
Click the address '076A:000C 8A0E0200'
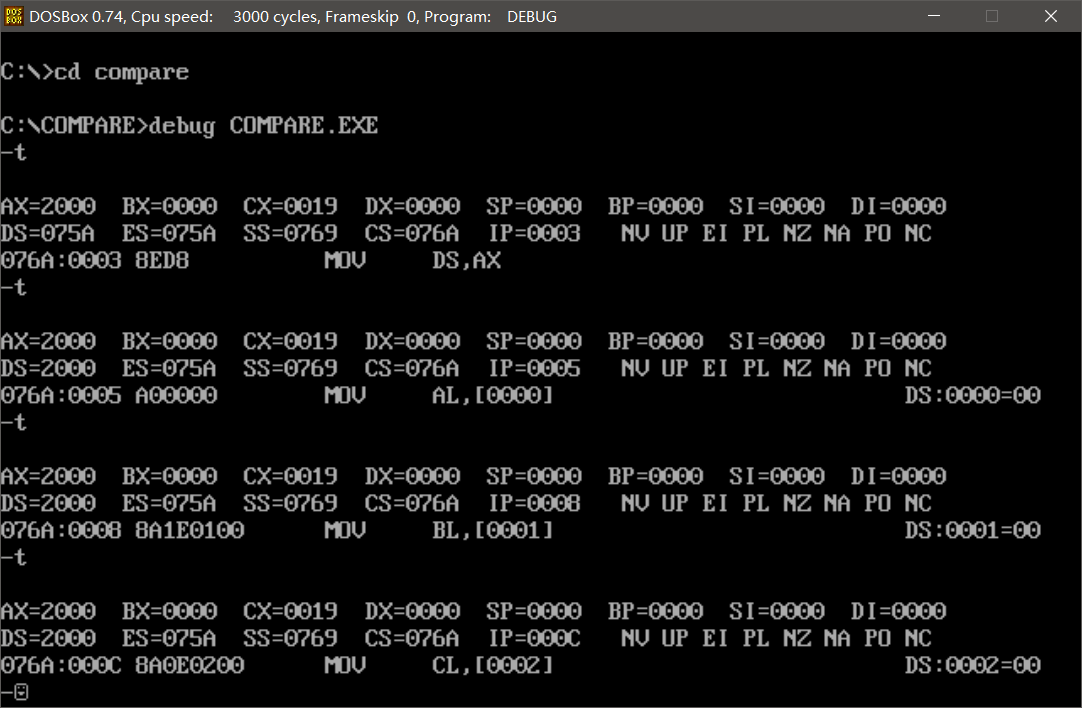click(x=122, y=665)
